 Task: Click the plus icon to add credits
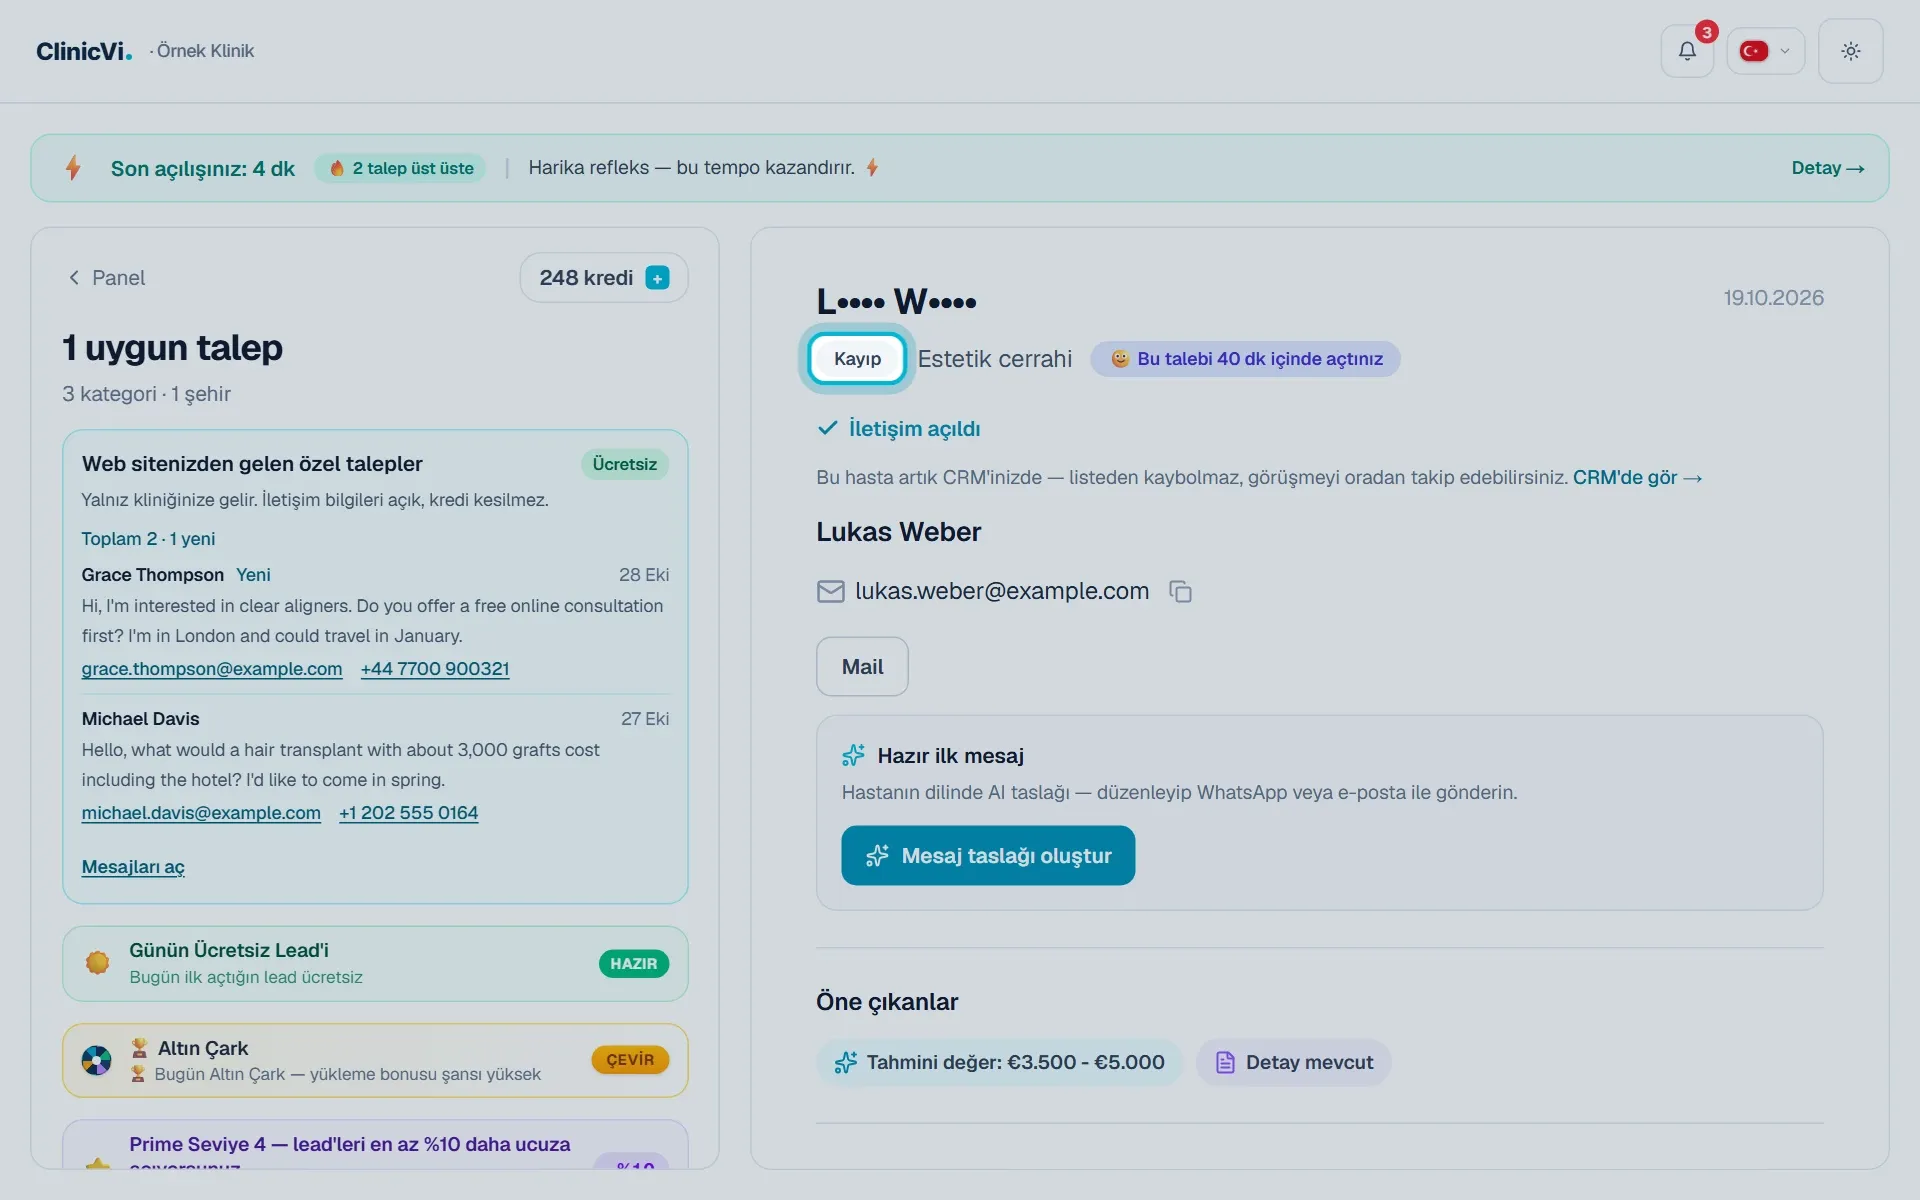(x=657, y=278)
